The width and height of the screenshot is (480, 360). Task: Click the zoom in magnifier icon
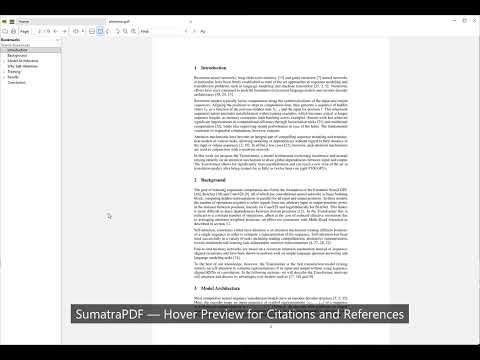[133, 31]
